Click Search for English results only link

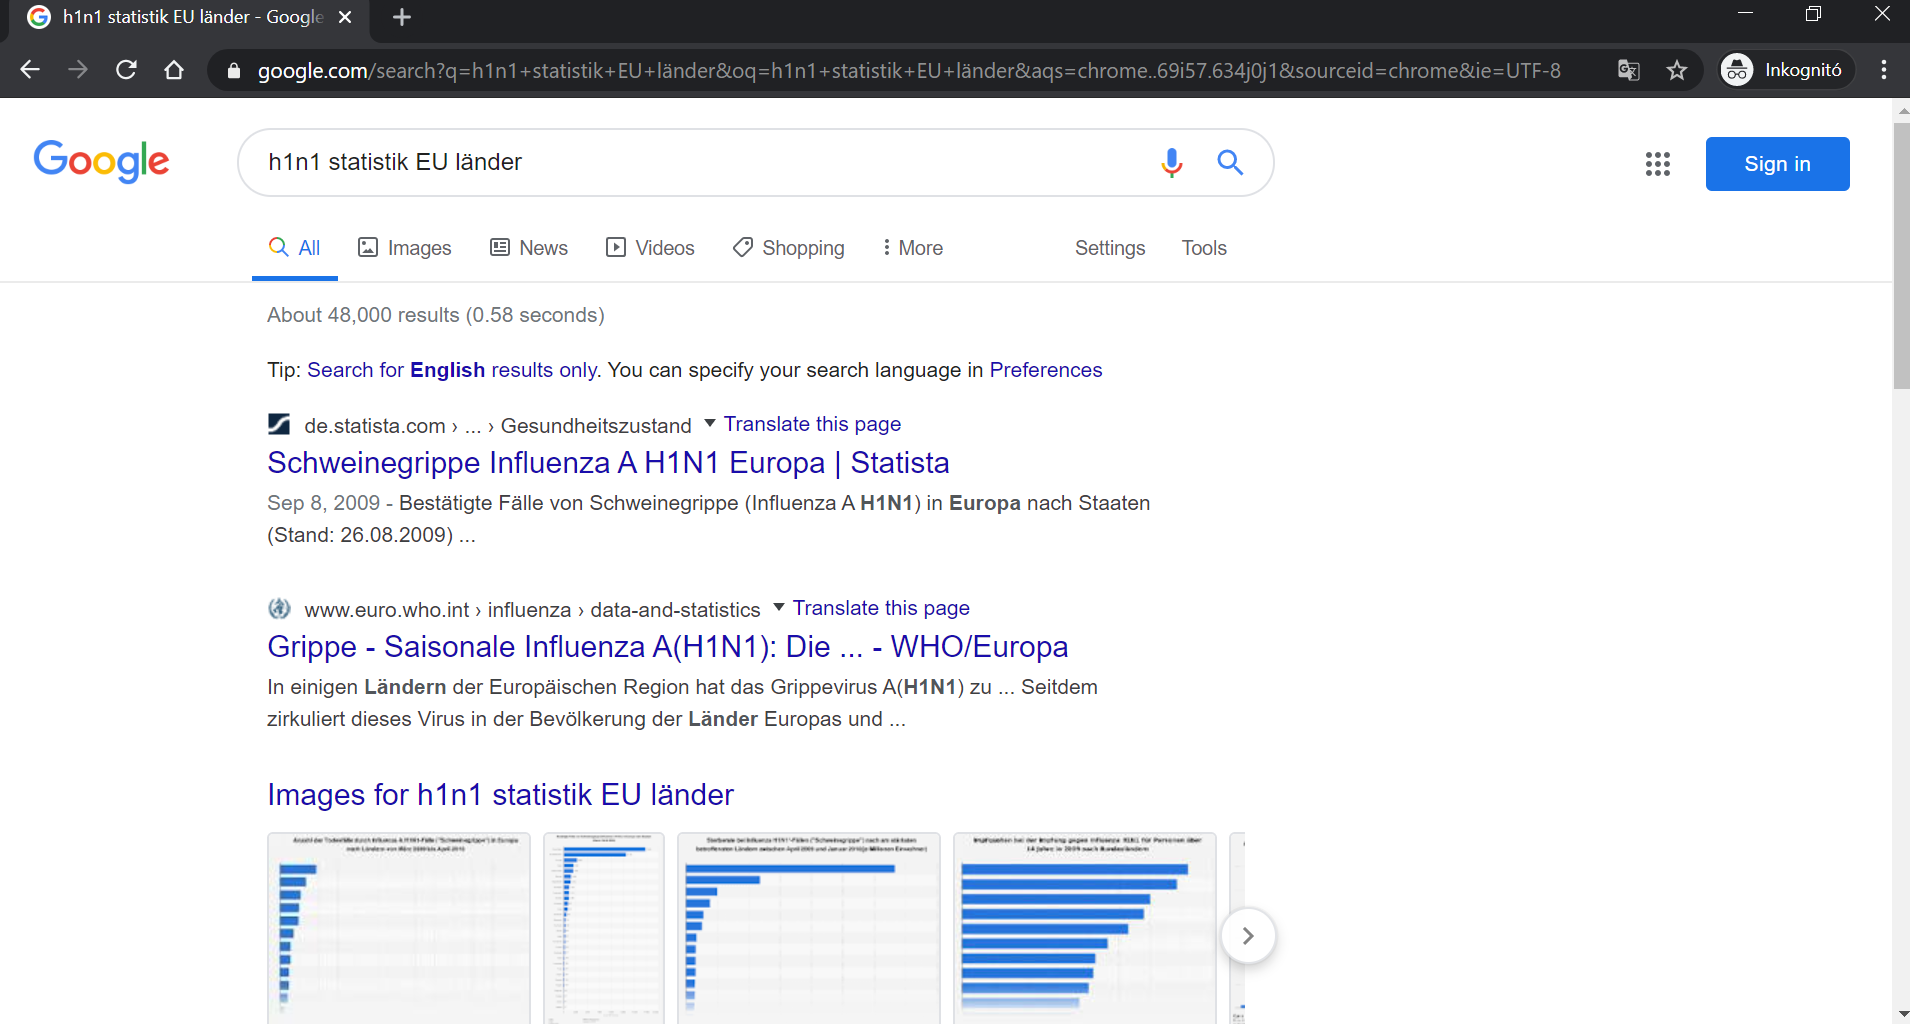coord(453,370)
